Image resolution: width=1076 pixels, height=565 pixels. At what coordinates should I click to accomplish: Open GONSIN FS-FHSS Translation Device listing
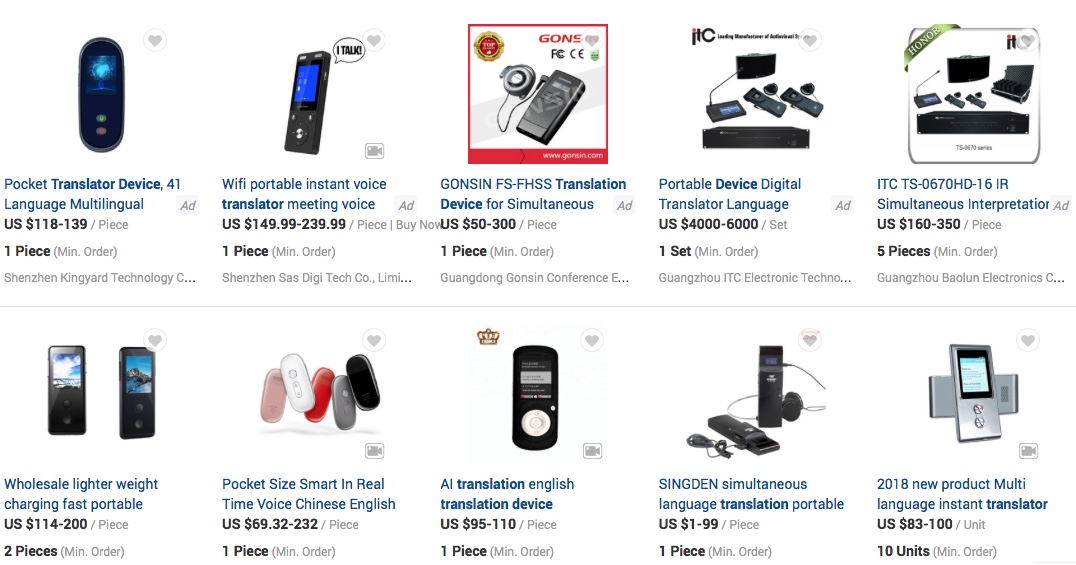point(533,194)
